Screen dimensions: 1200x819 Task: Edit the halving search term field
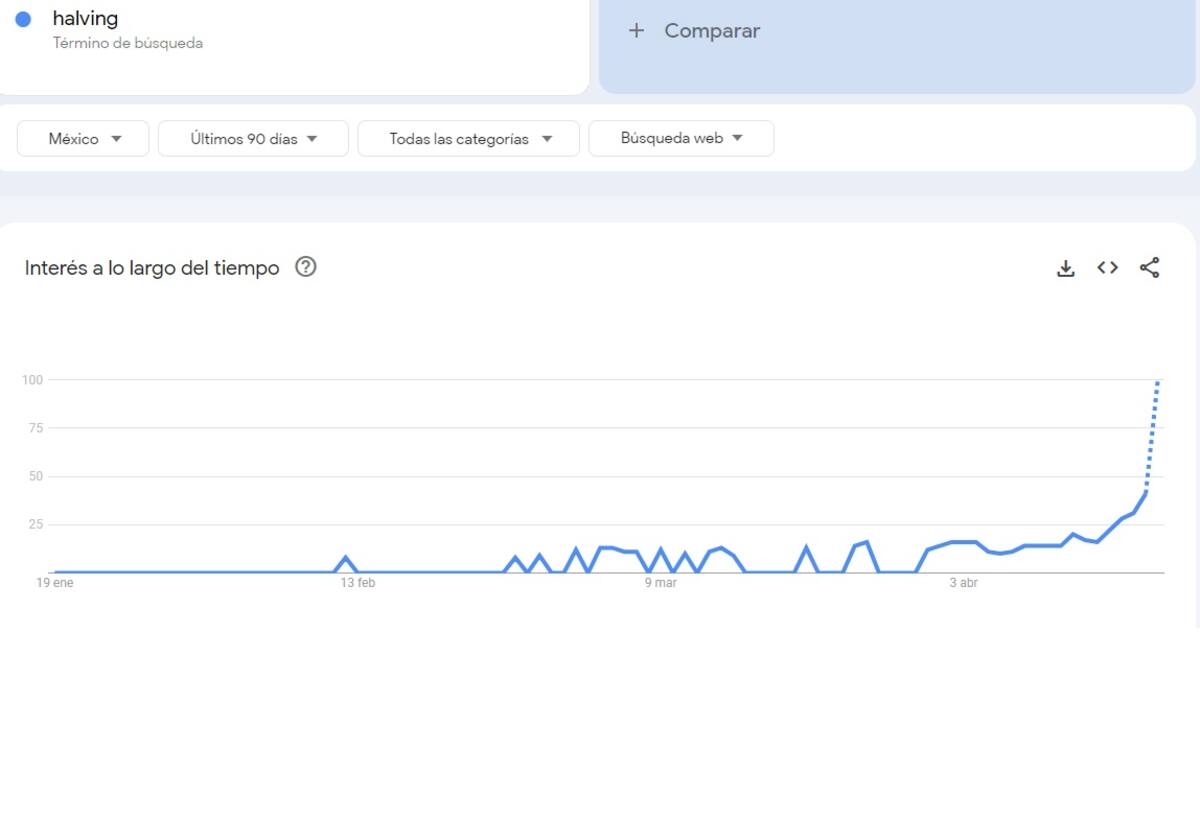[x=86, y=18]
